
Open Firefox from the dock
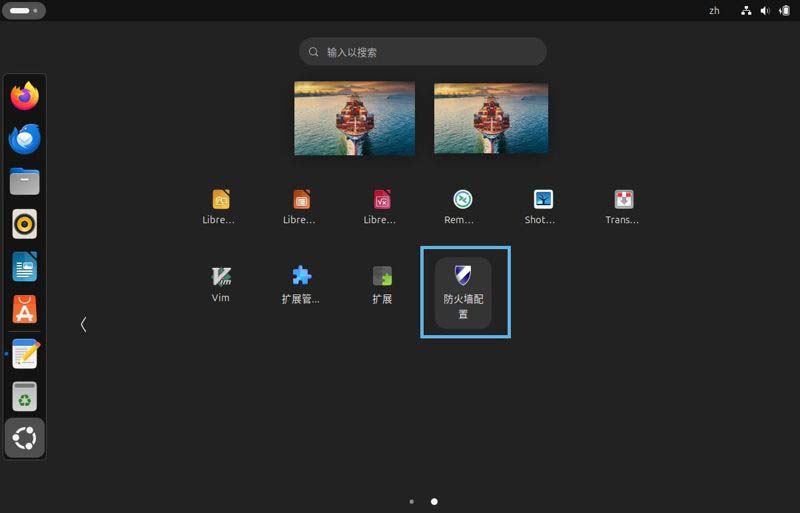coord(25,96)
